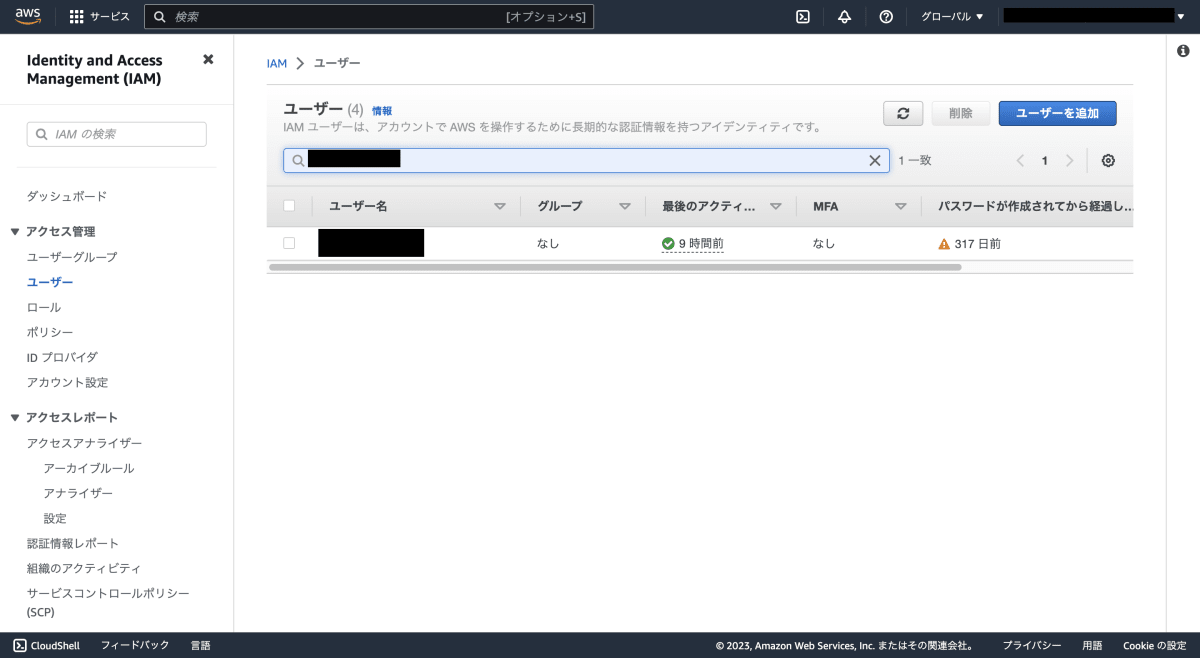The height and width of the screenshot is (658, 1200).
Task: Open the グローバル region dropdown
Action: 952,16
